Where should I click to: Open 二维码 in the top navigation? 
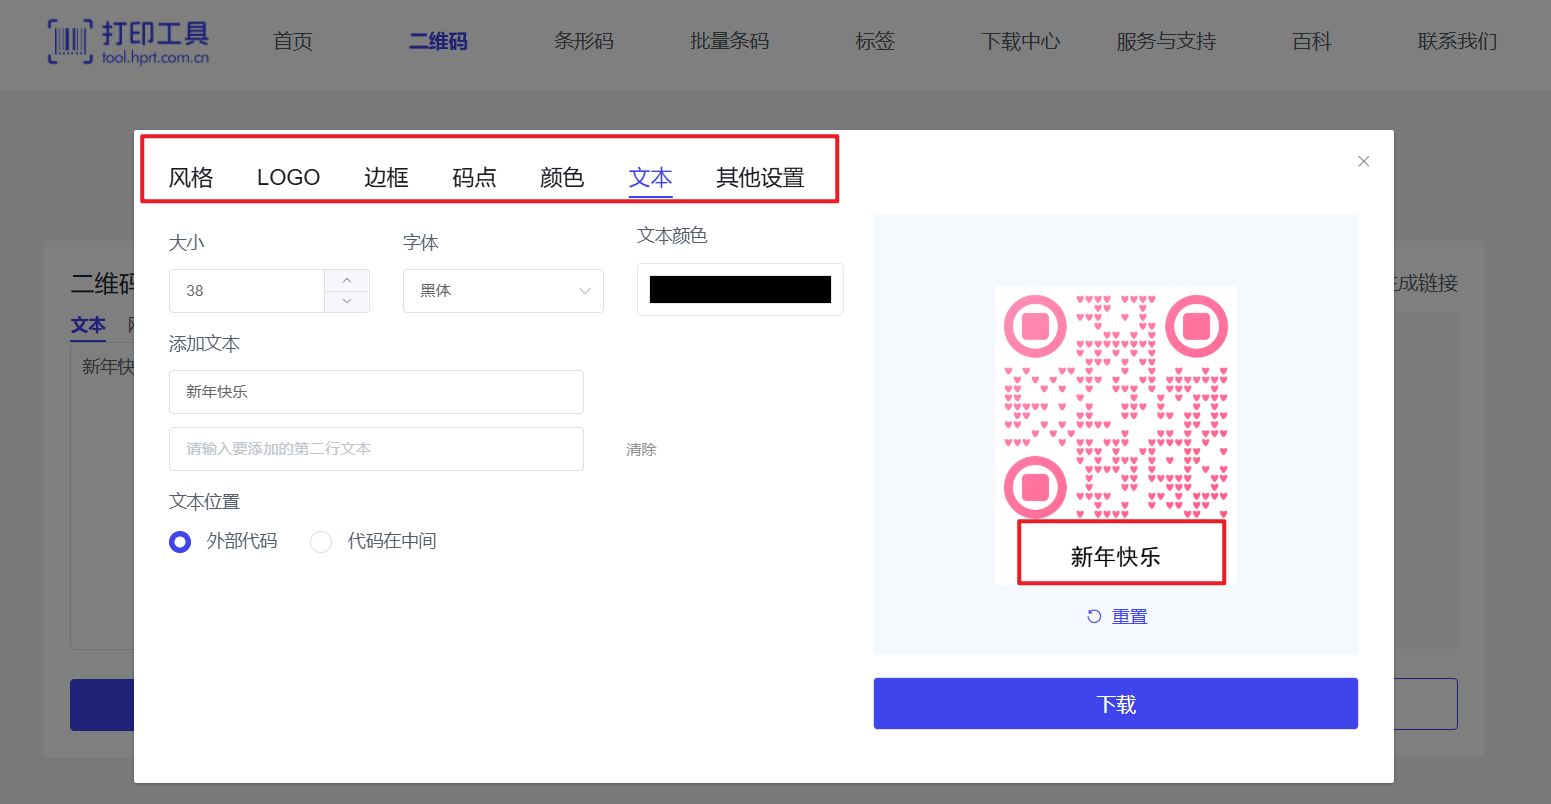pyautogui.click(x=438, y=41)
